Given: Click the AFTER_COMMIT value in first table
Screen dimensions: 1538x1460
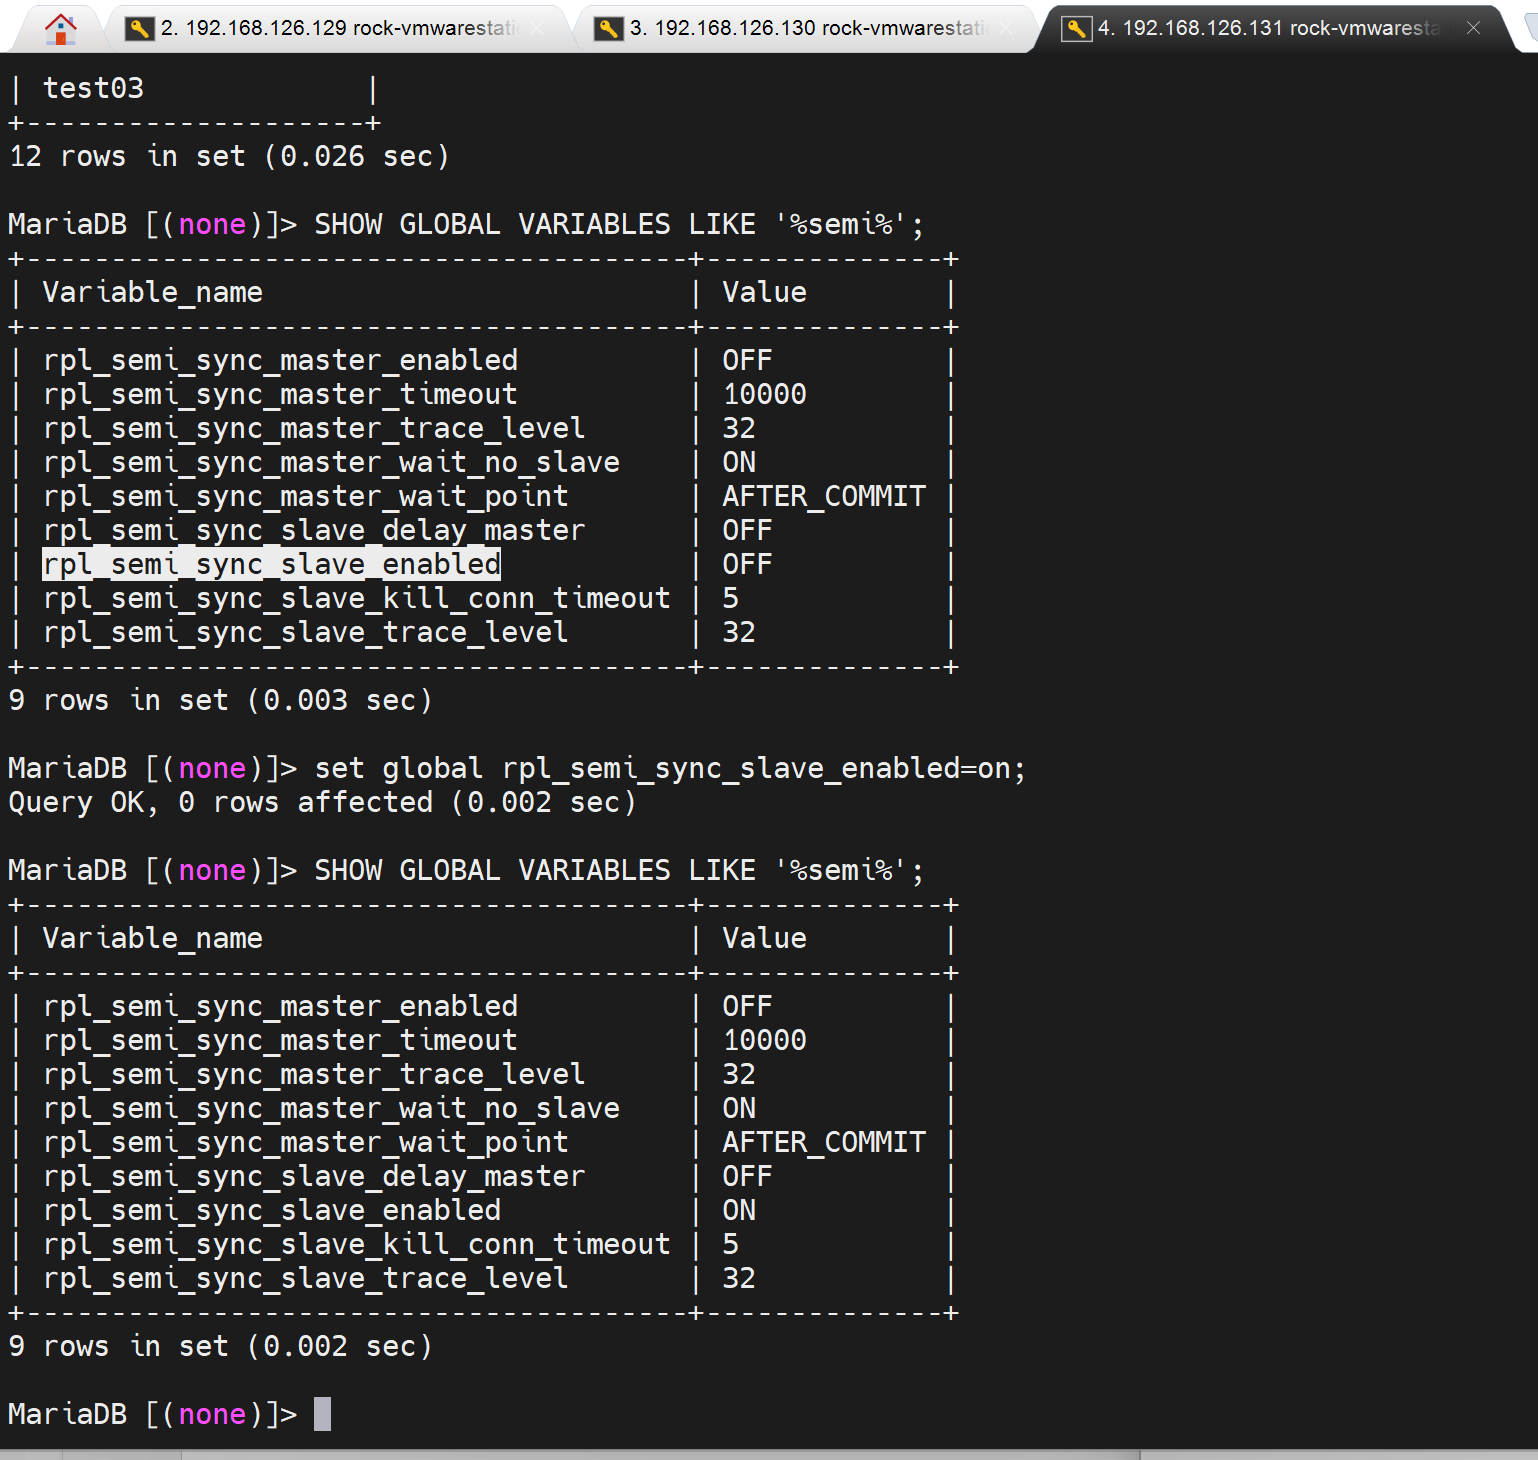Looking at the screenshot, I should pyautogui.click(x=823, y=496).
